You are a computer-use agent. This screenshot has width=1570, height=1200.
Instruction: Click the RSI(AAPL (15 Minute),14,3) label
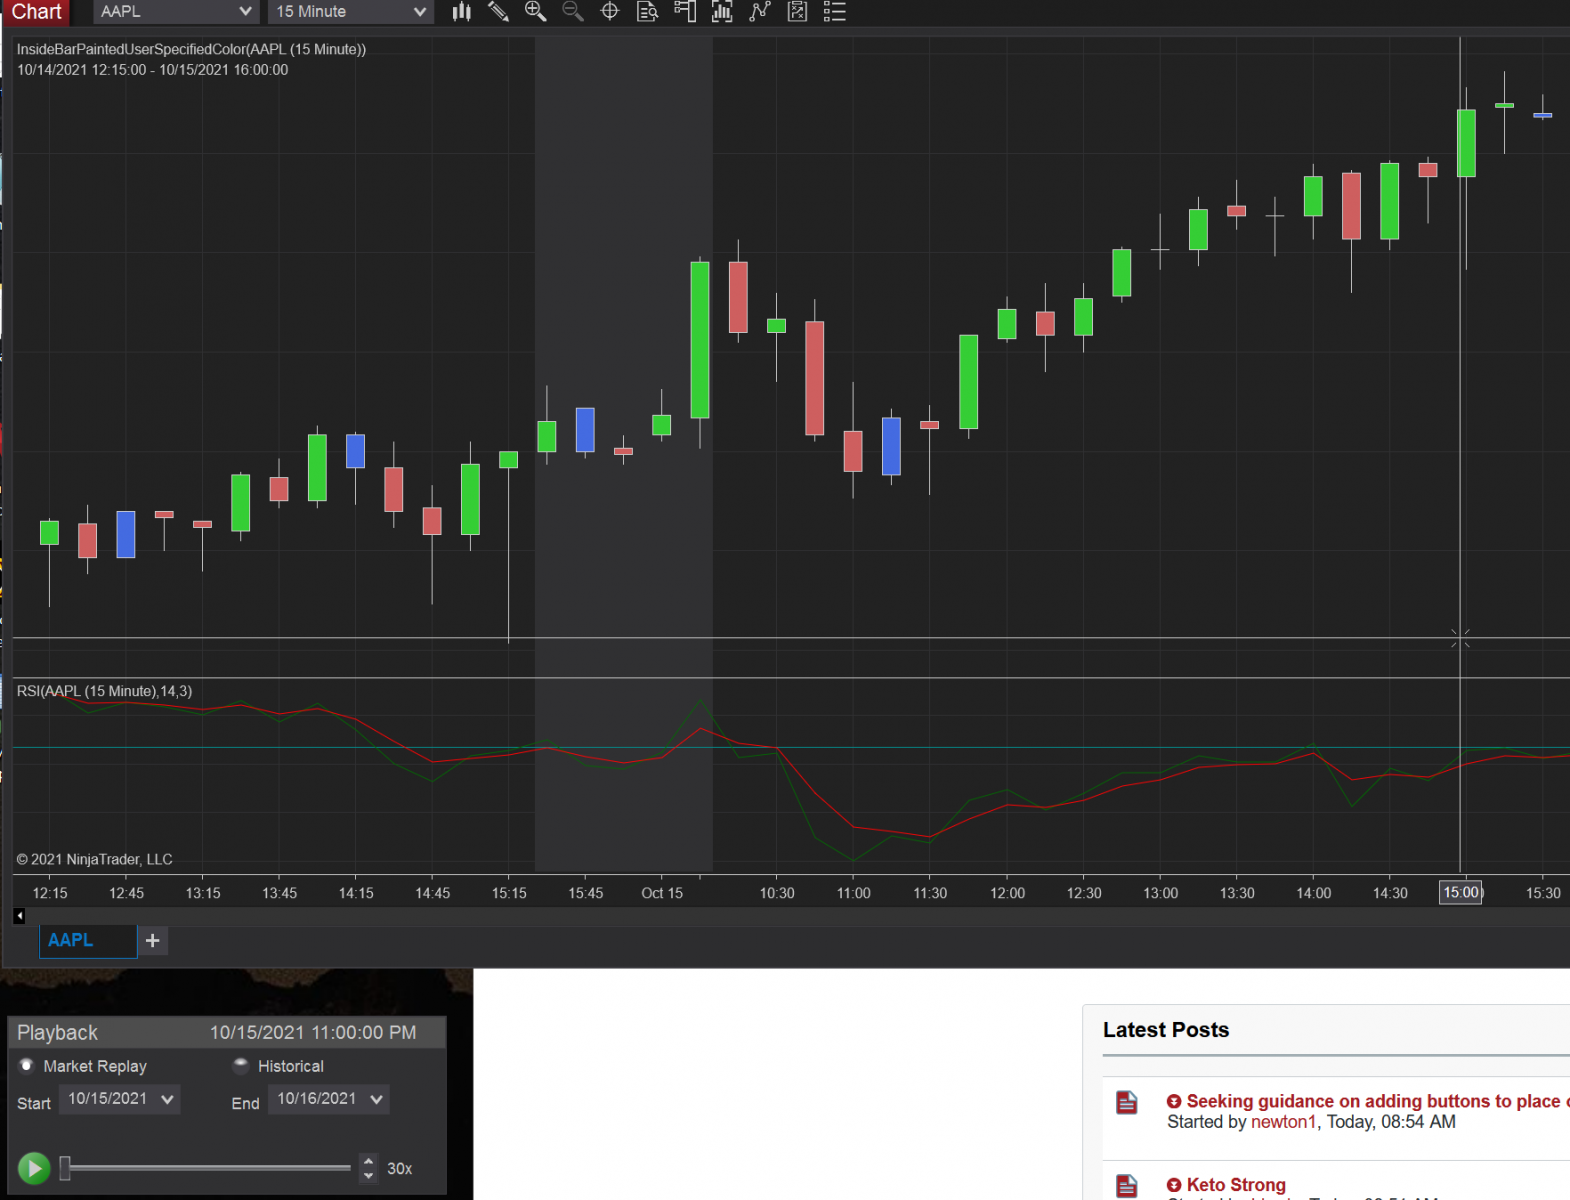104,691
